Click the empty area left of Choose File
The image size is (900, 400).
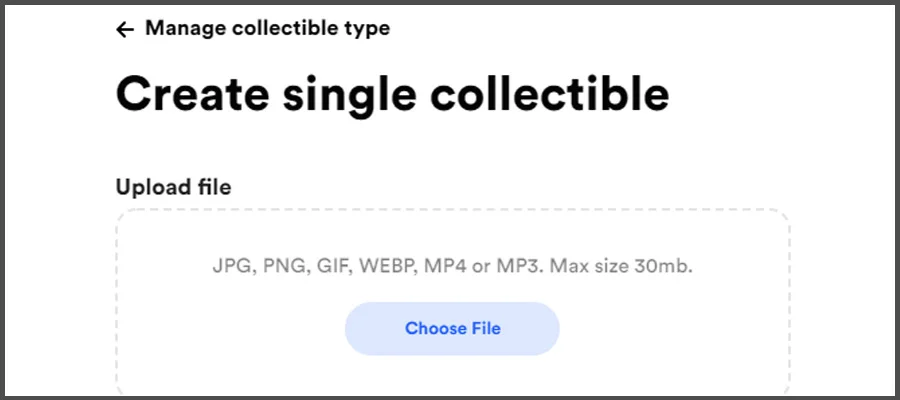[x=230, y=328]
